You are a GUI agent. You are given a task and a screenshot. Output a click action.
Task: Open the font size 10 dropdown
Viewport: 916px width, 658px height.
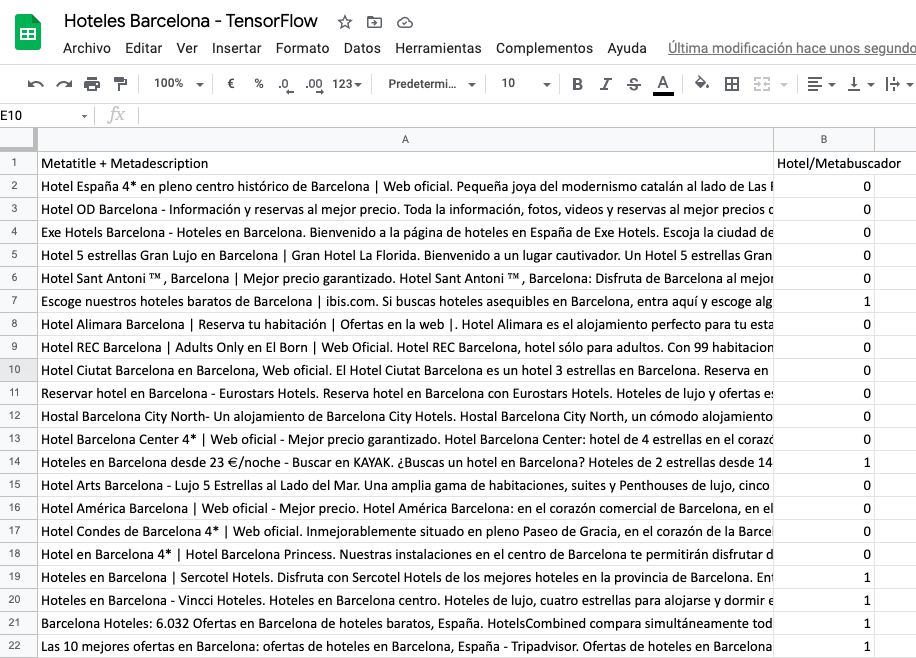[525, 84]
